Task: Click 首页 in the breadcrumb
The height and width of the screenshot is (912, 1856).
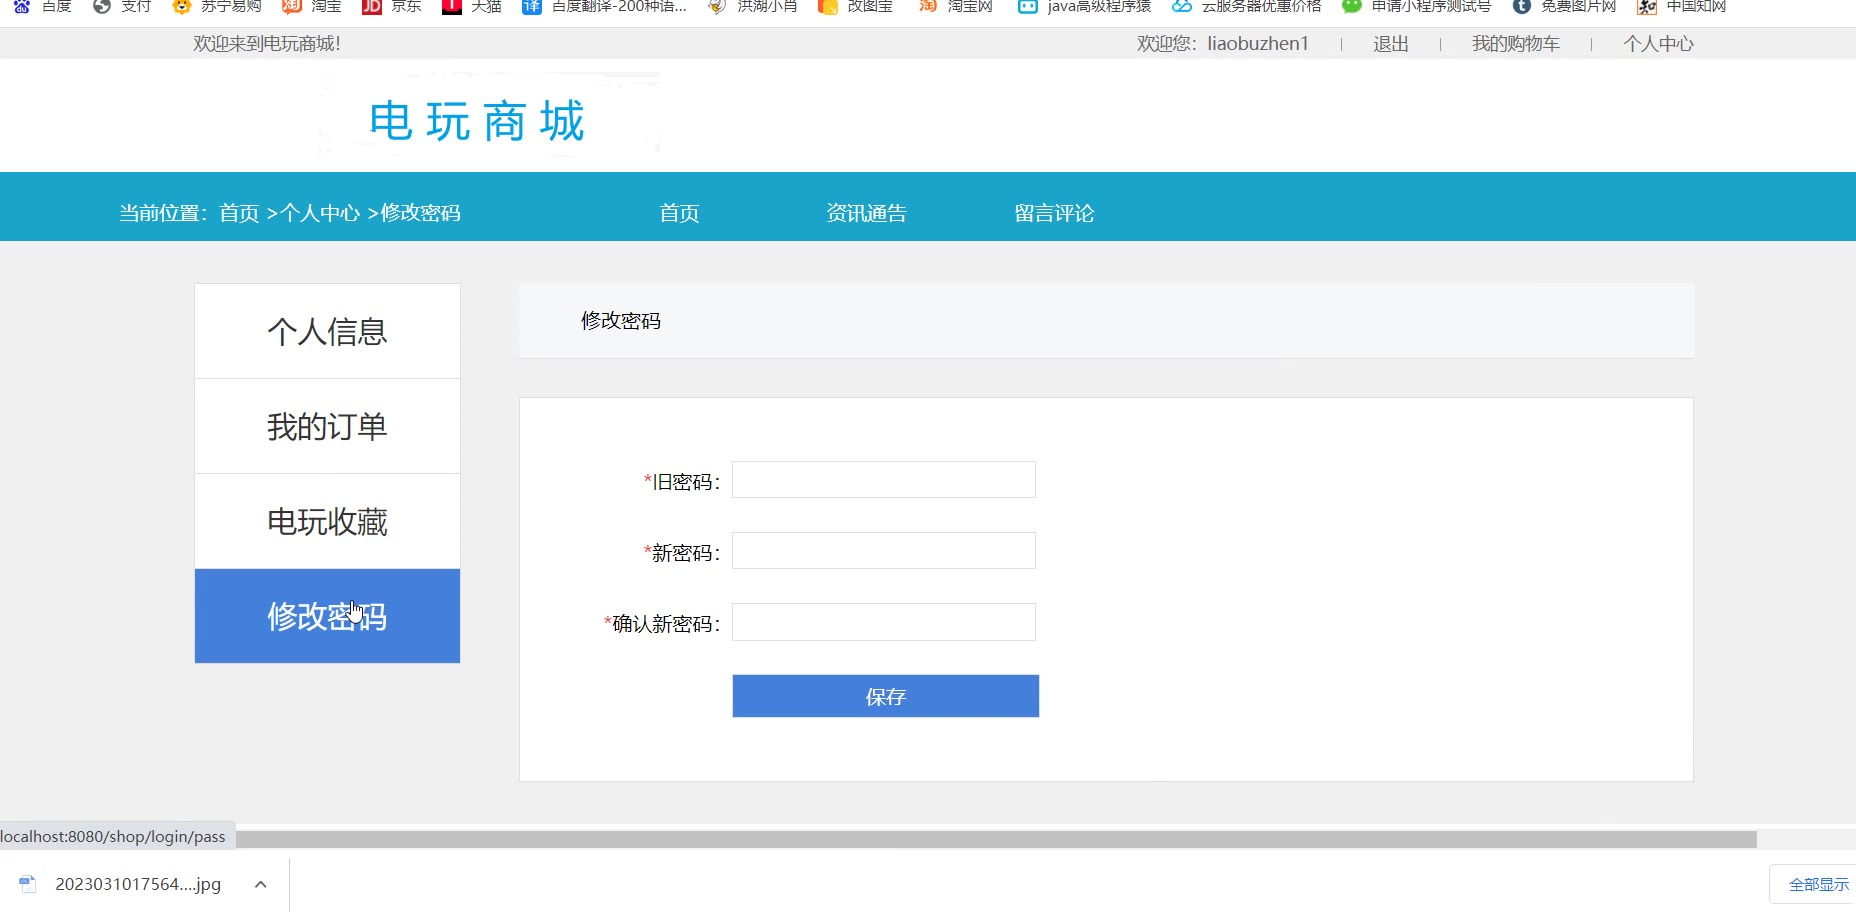Action: click(239, 213)
